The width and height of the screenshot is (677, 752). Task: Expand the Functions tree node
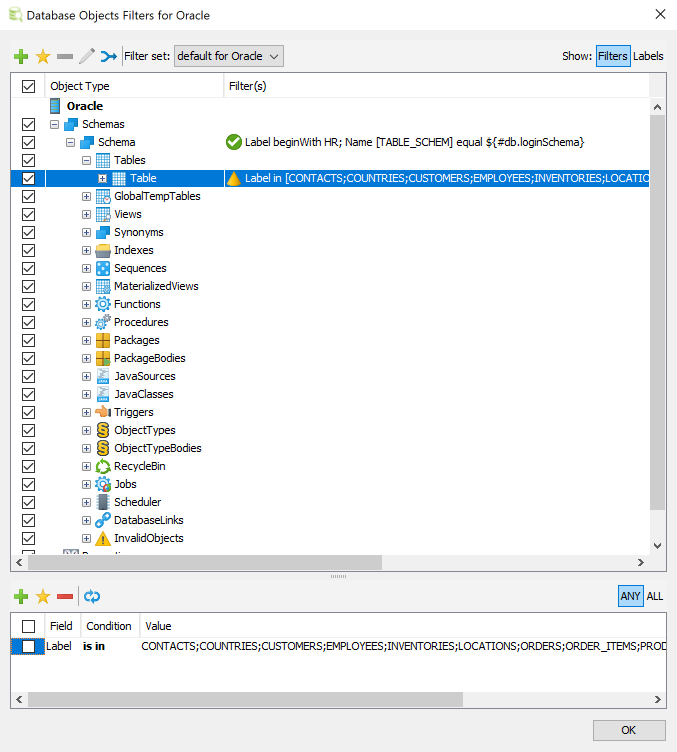coord(86,304)
